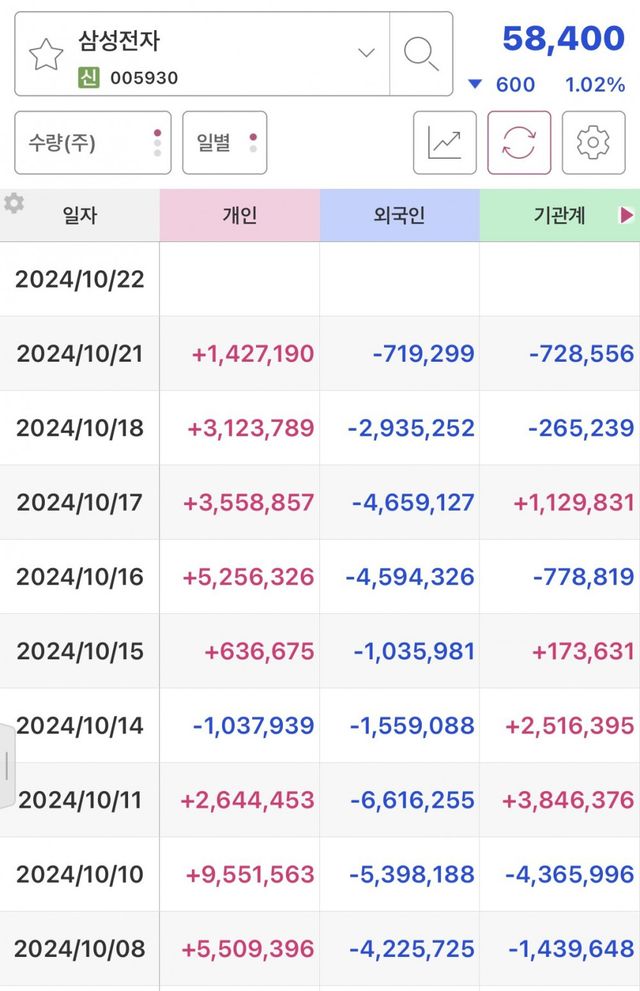Add 삼성전자 to favorites with star icon
This screenshot has height=991, width=640.
click(x=46, y=55)
